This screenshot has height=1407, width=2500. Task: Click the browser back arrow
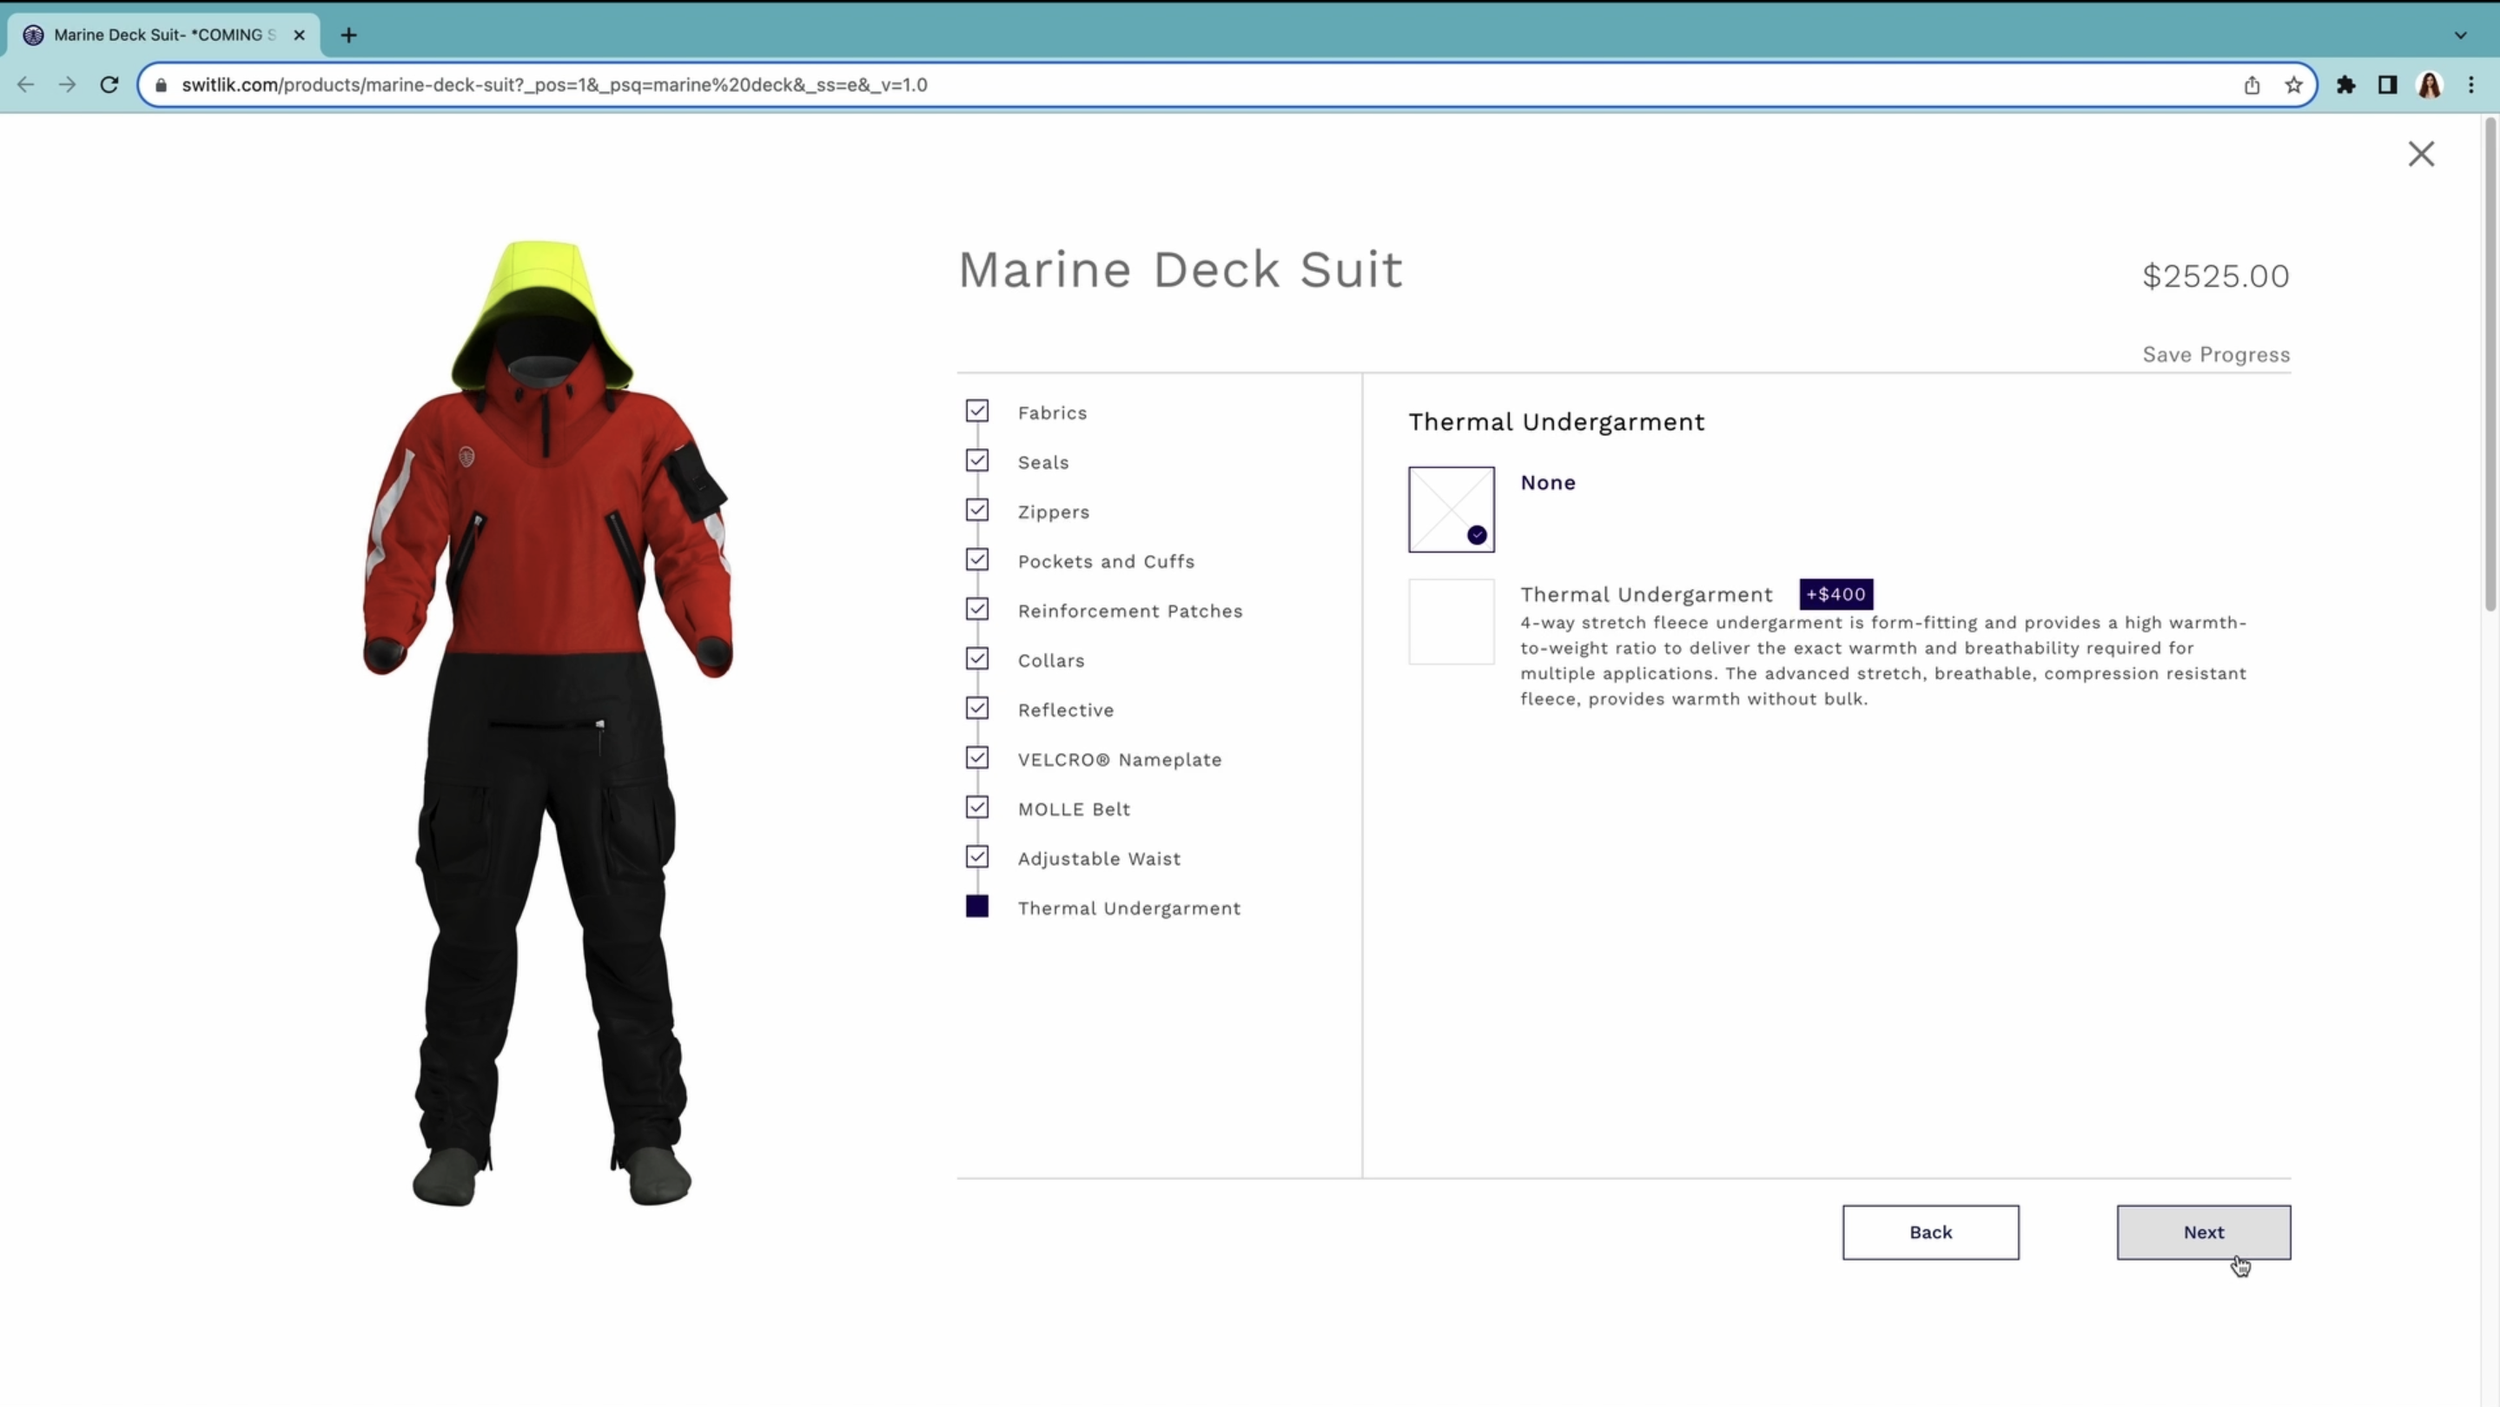click(x=26, y=85)
